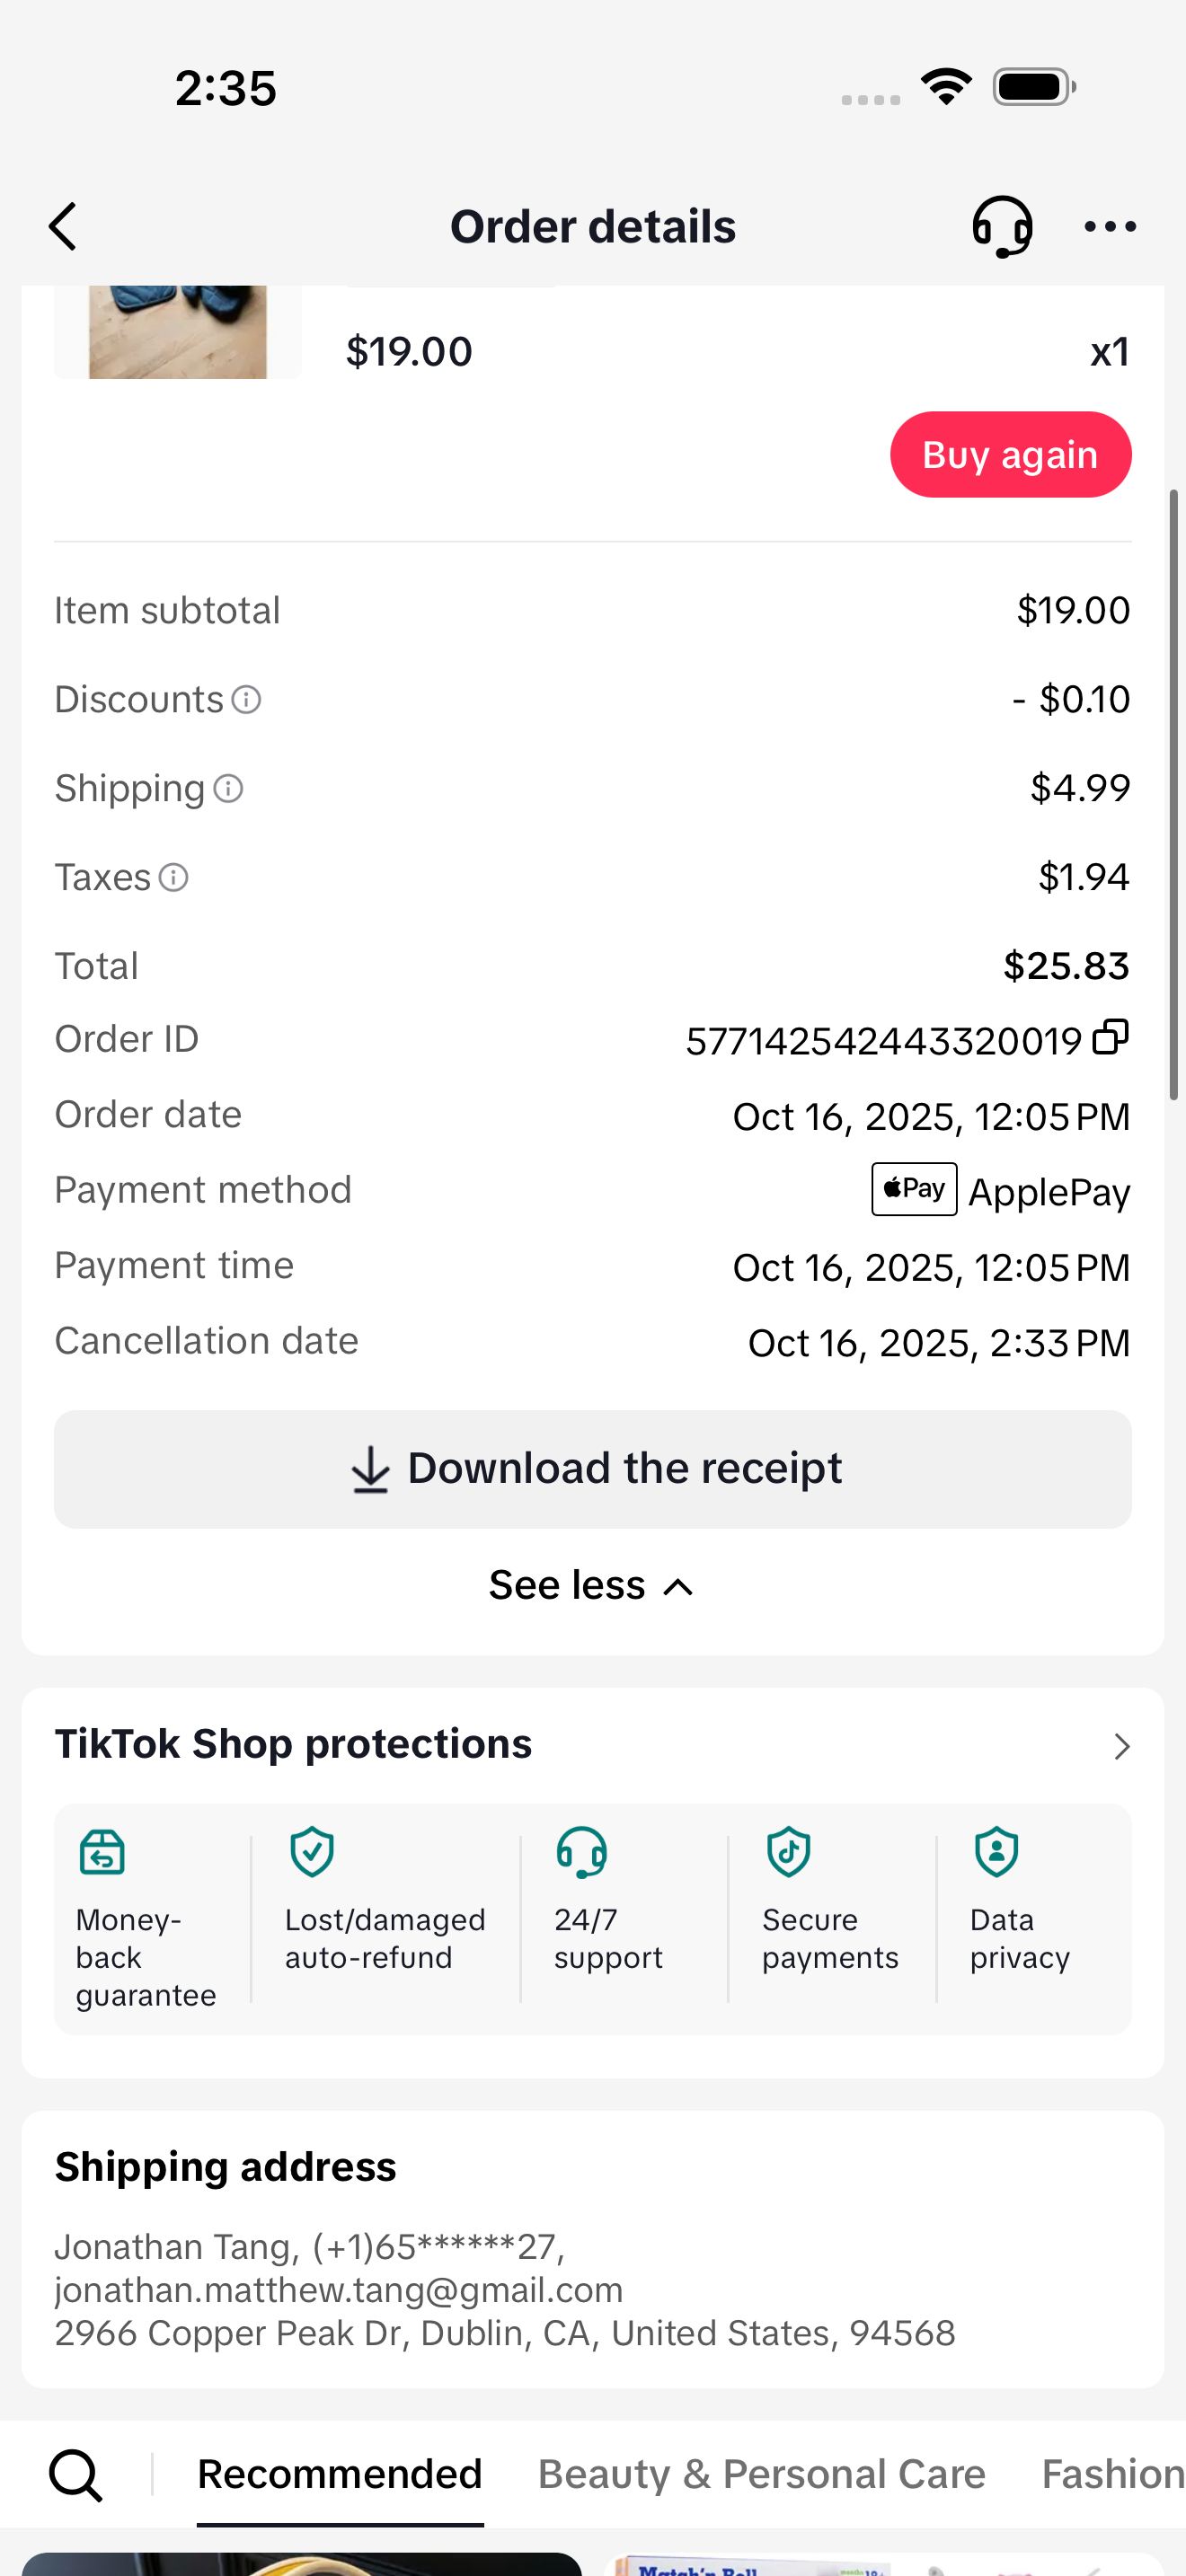Open the three-dot more options menu
Image resolution: width=1186 pixels, height=2576 pixels.
[x=1110, y=226]
